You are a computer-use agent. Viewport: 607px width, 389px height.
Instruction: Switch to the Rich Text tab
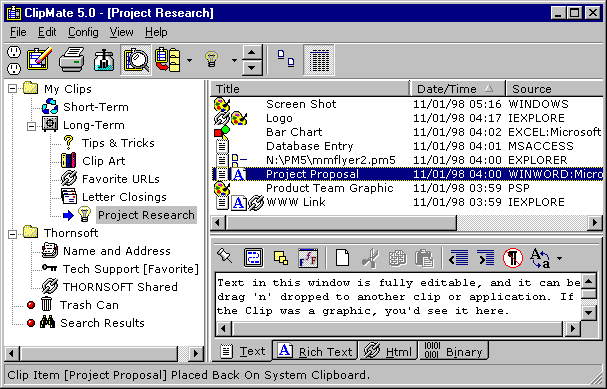pos(315,351)
